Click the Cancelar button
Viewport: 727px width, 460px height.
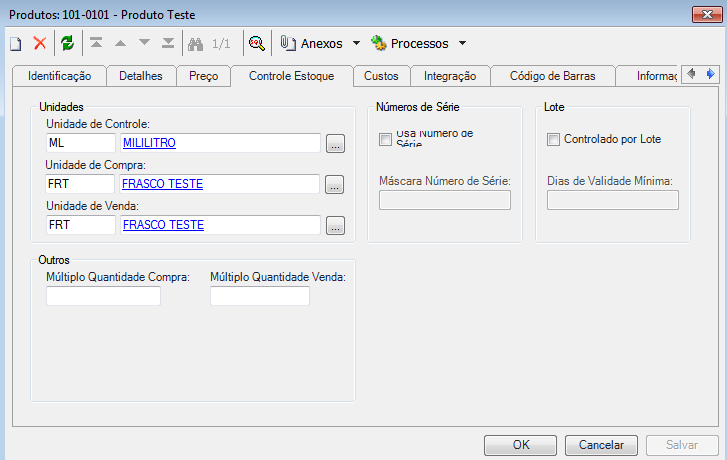tap(601, 445)
